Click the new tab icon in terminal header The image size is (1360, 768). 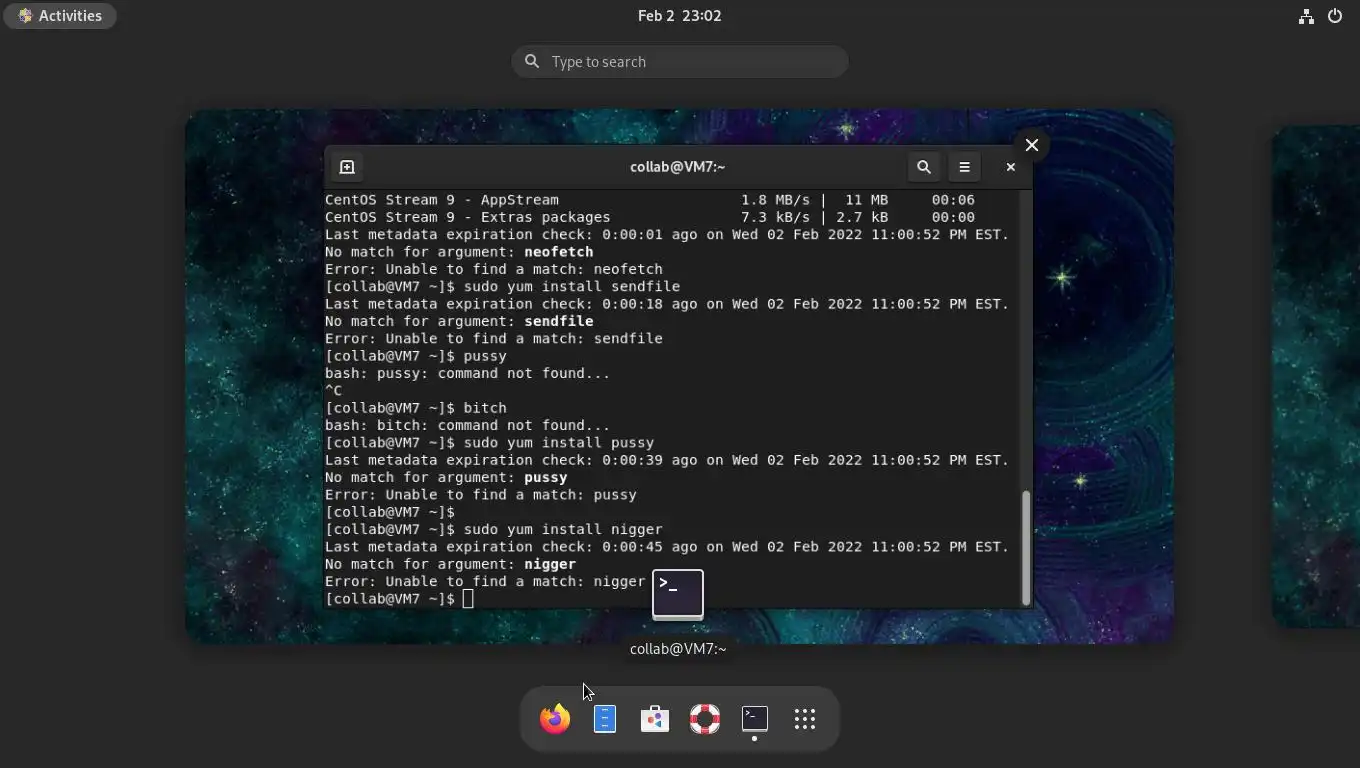347,167
